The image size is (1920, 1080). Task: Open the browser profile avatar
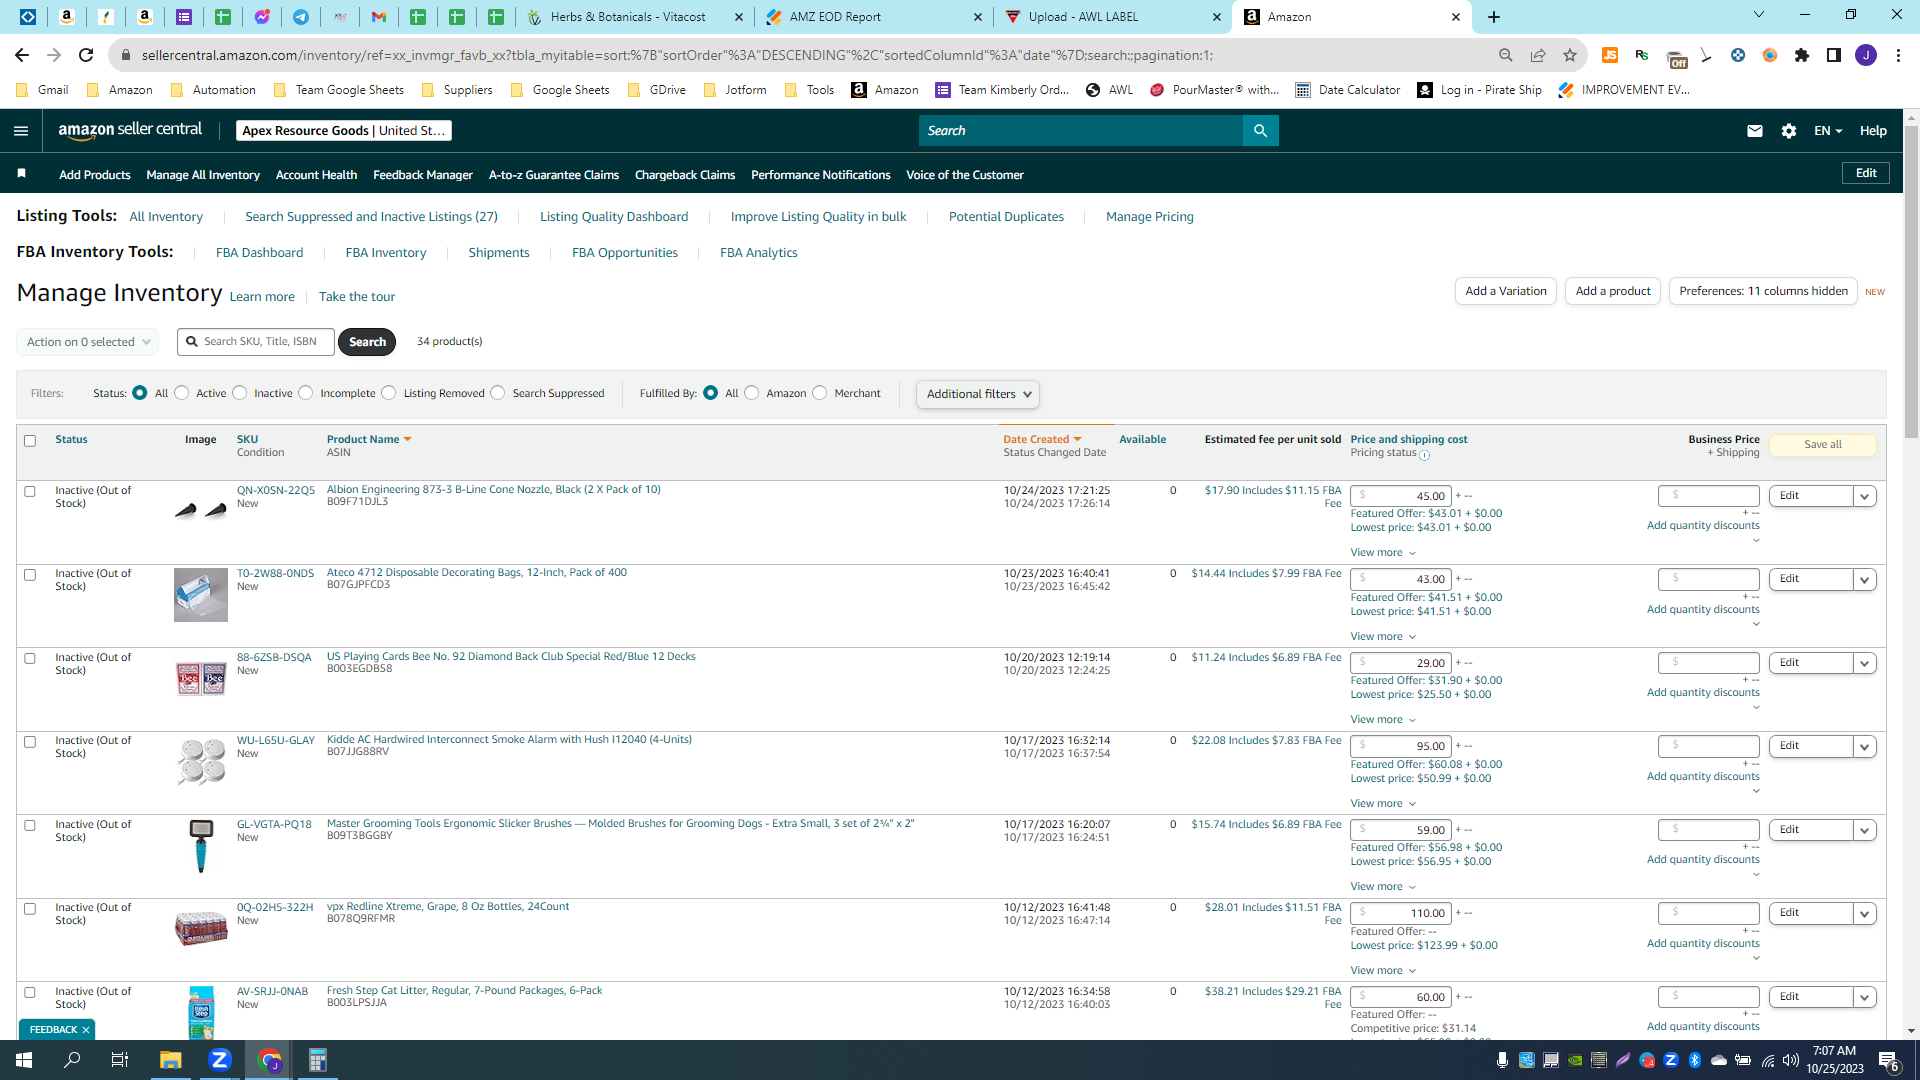pyautogui.click(x=1866, y=55)
